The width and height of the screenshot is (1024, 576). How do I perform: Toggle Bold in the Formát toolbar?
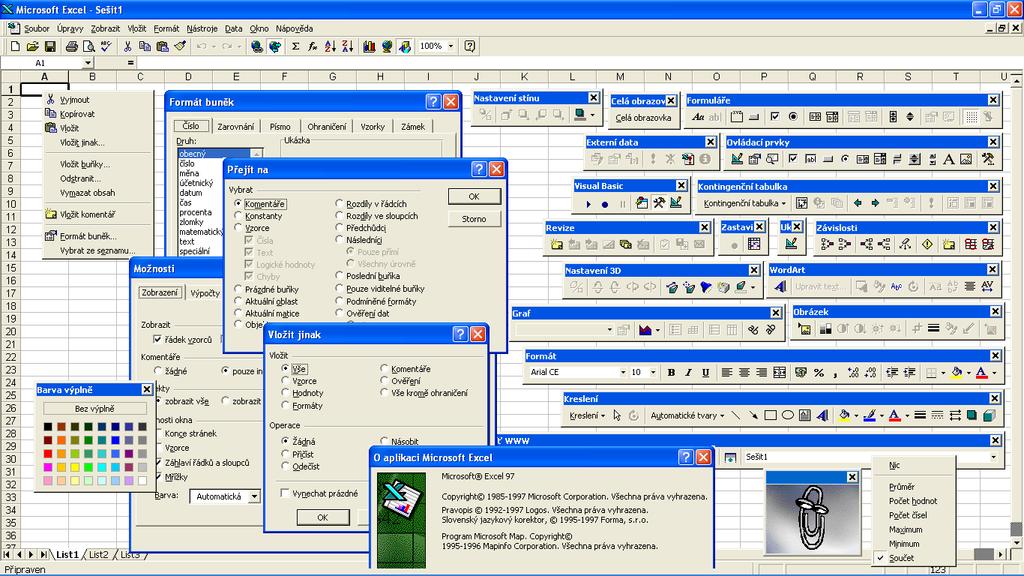671,372
